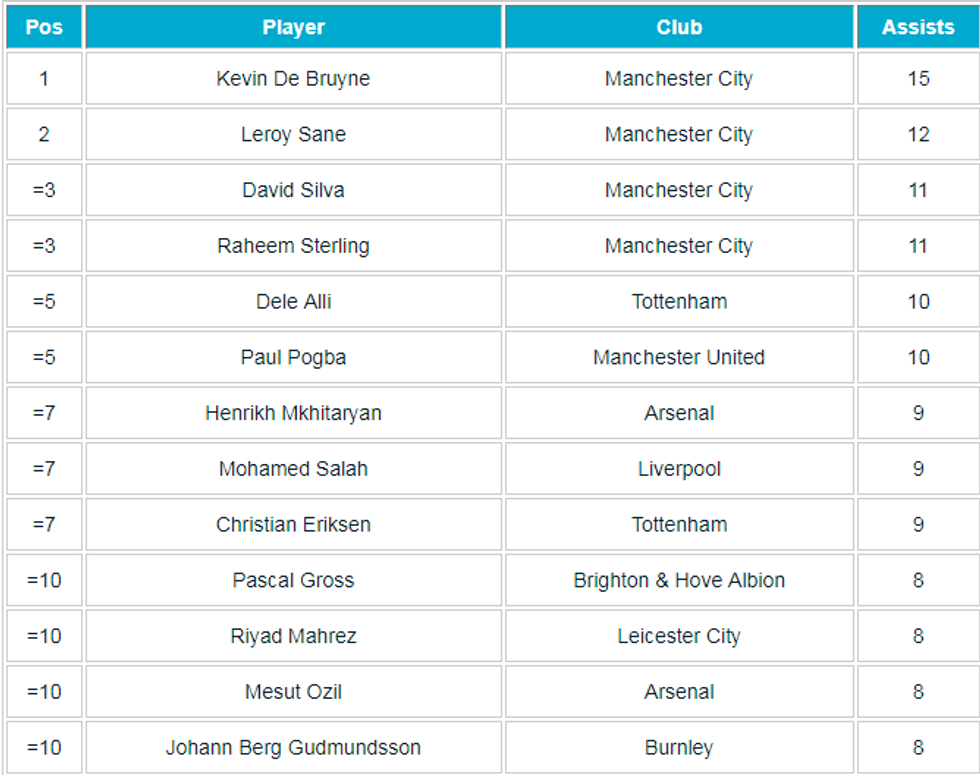
Task: Select the Leroy Sane player cell
Action: [x=293, y=135]
